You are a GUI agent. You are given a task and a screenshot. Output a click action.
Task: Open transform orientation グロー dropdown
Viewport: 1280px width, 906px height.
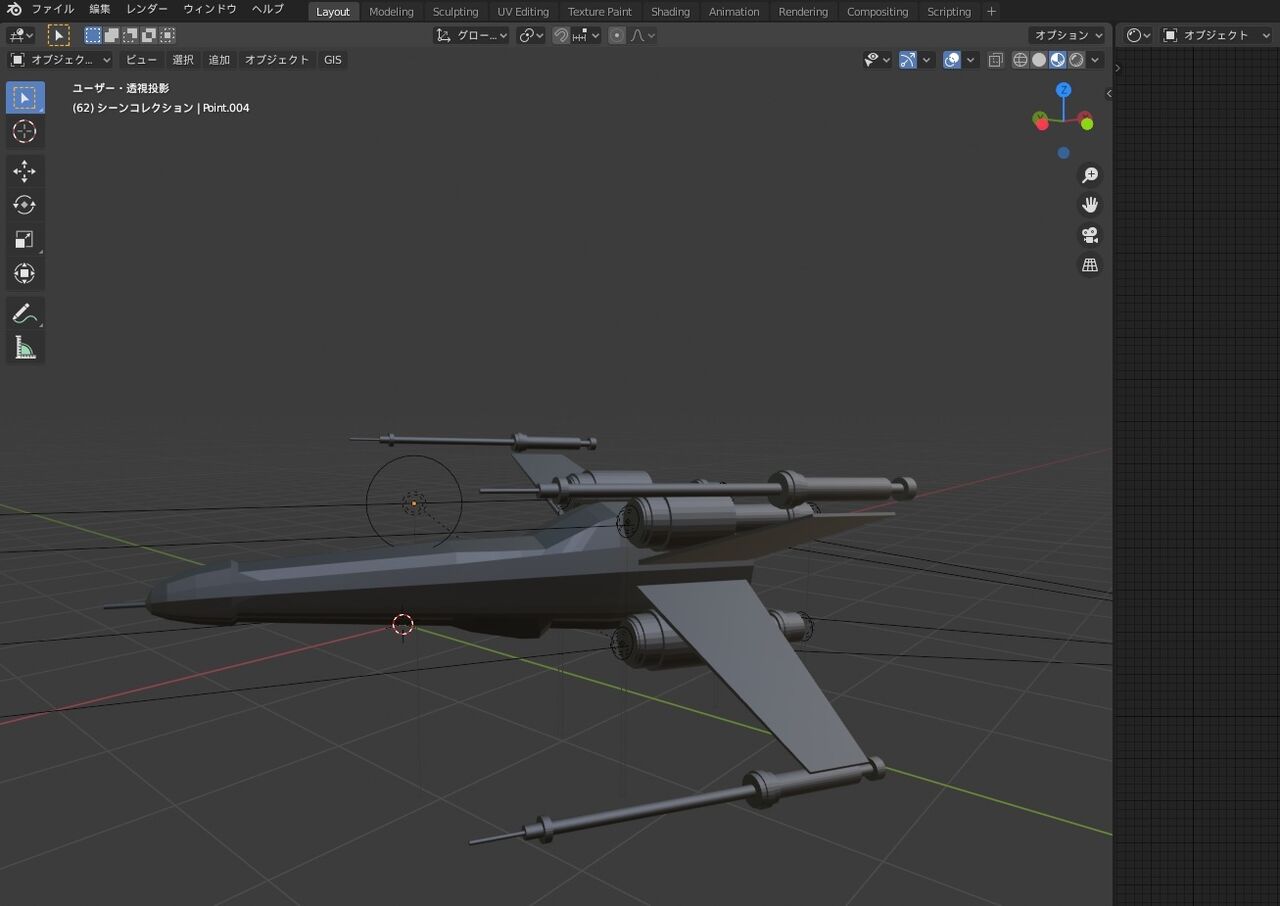(x=472, y=35)
